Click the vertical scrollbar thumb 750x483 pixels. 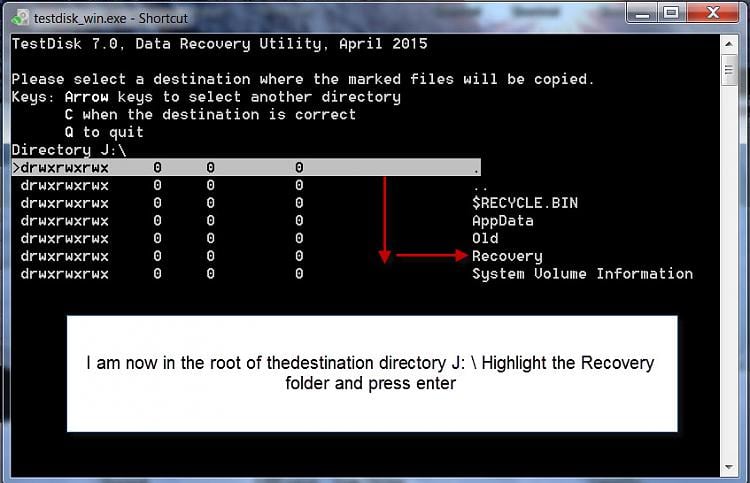click(728, 70)
